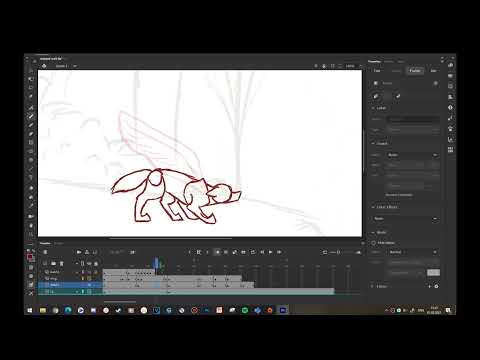Toggle the Loop playback button
480x360 pixels.
click(x=253, y=252)
